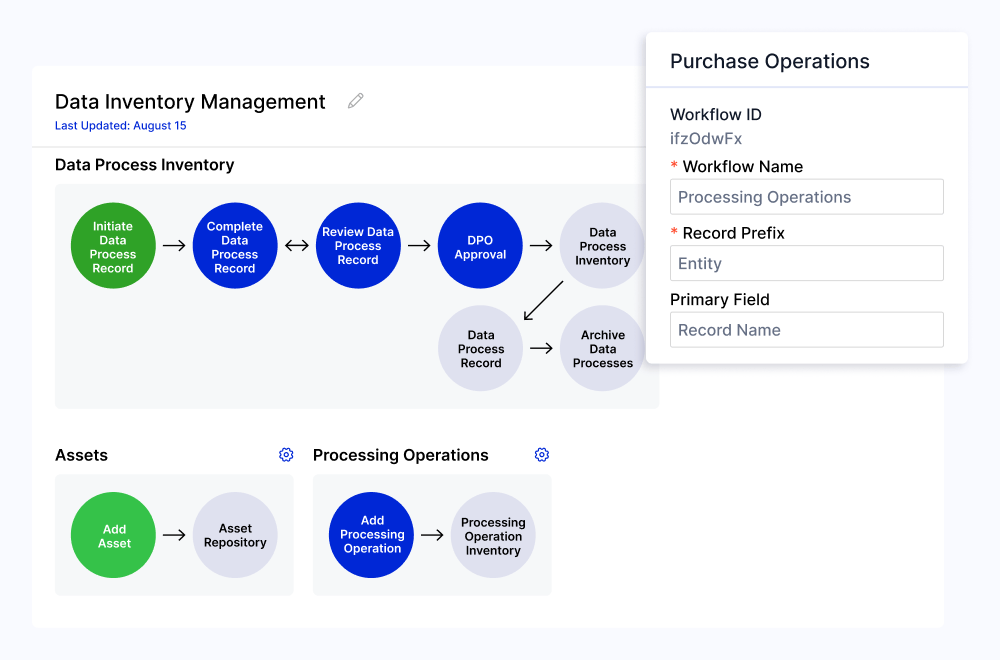Select the Processing Operation Inventory node
The image size is (1000, 660).
point(493,535)
